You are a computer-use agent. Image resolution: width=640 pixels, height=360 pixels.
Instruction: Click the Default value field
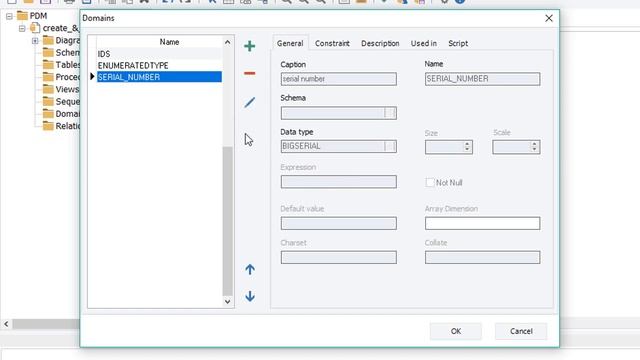tap(338, 223)
